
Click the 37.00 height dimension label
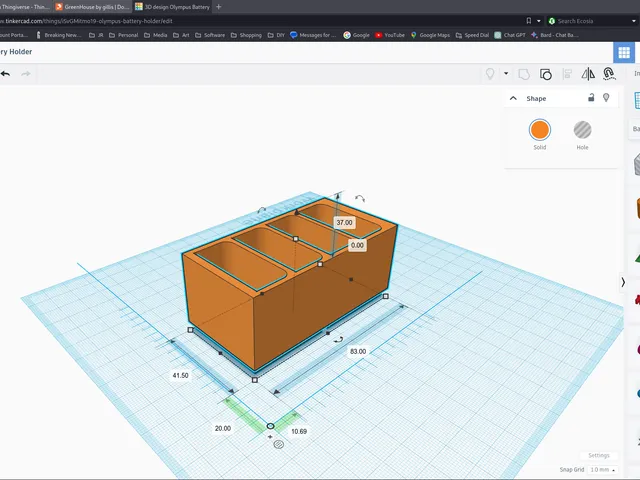[344, 222]
